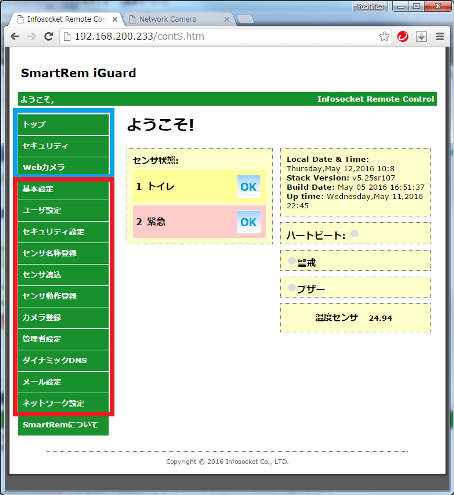Select the Infosocket Remote Control tab

point(66,19)
